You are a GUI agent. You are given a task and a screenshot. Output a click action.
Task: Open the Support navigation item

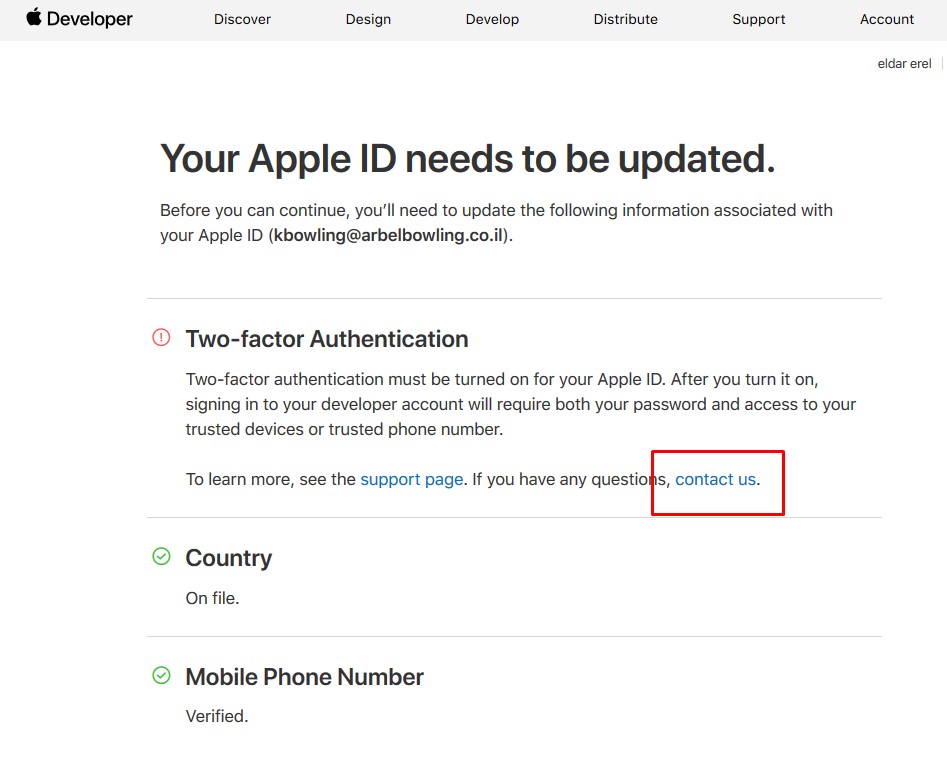click(758, 19)
